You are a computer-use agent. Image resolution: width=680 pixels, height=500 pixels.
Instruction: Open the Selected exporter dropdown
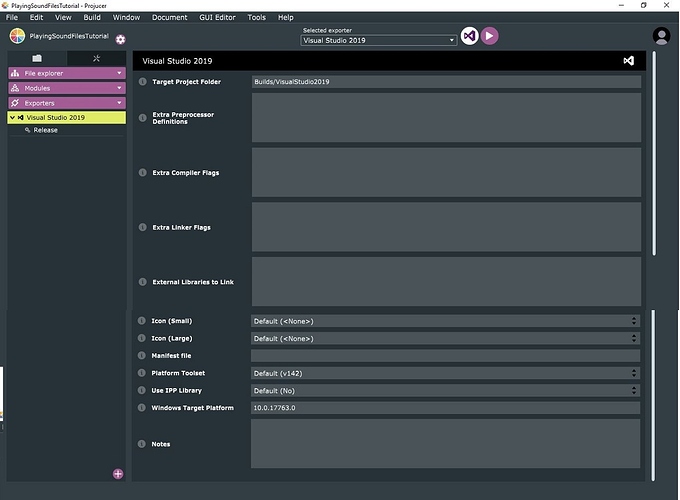(379, 40)
